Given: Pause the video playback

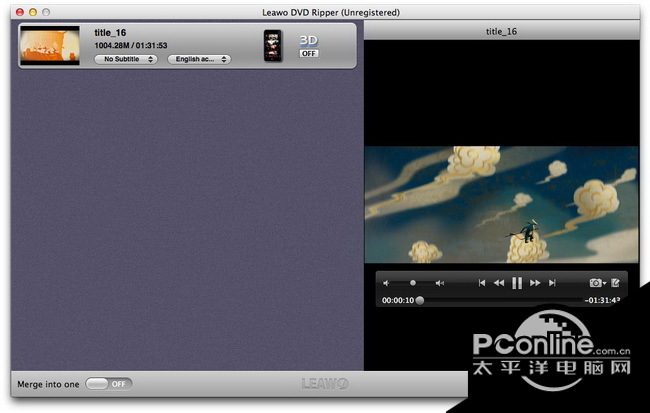Looking at the screenshot, I should pyautogui.click(x=517, y=283).
